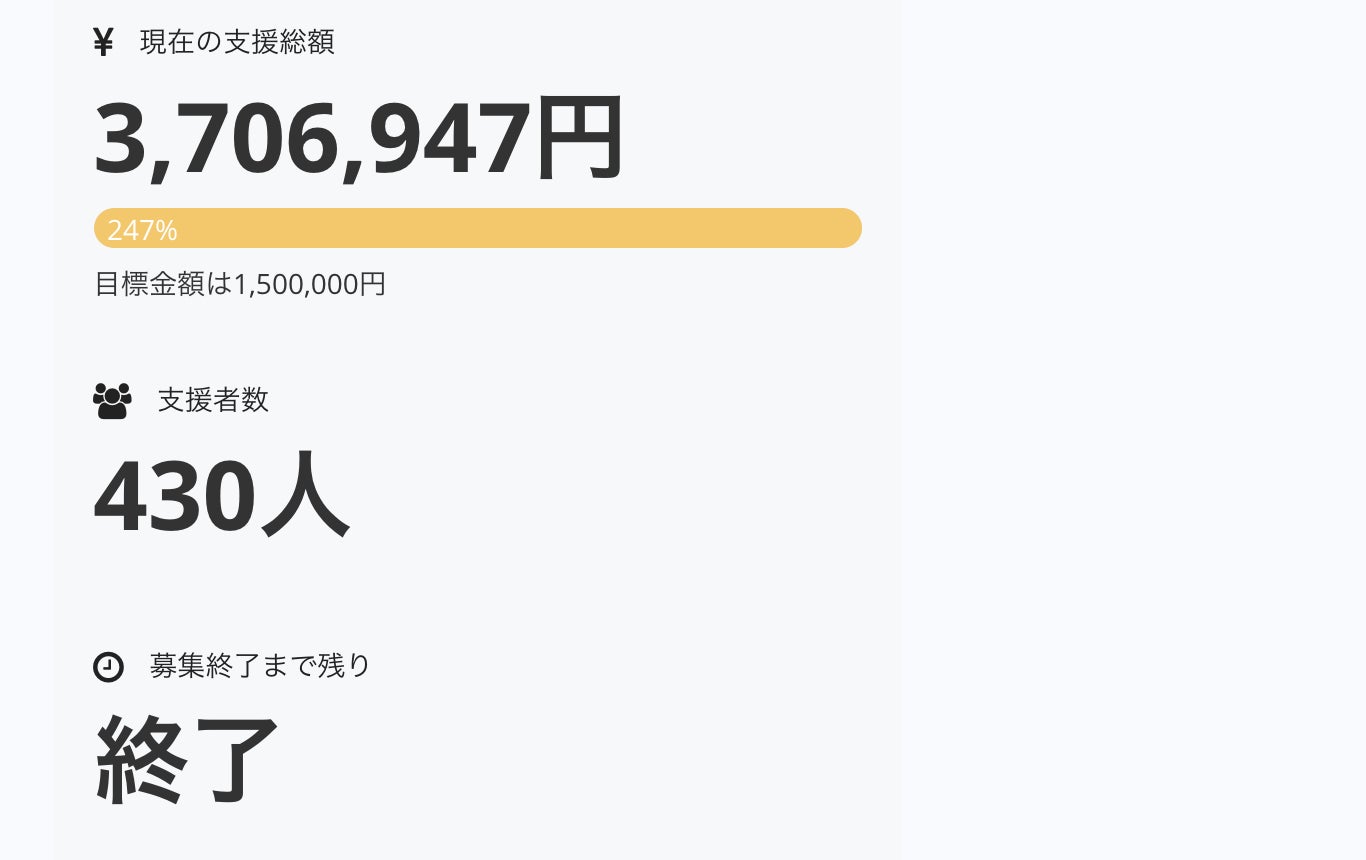This screenshot has height=860, width=1366.
Task: Select the 募集終了まで残り label
Action: (x=260, y=666)
